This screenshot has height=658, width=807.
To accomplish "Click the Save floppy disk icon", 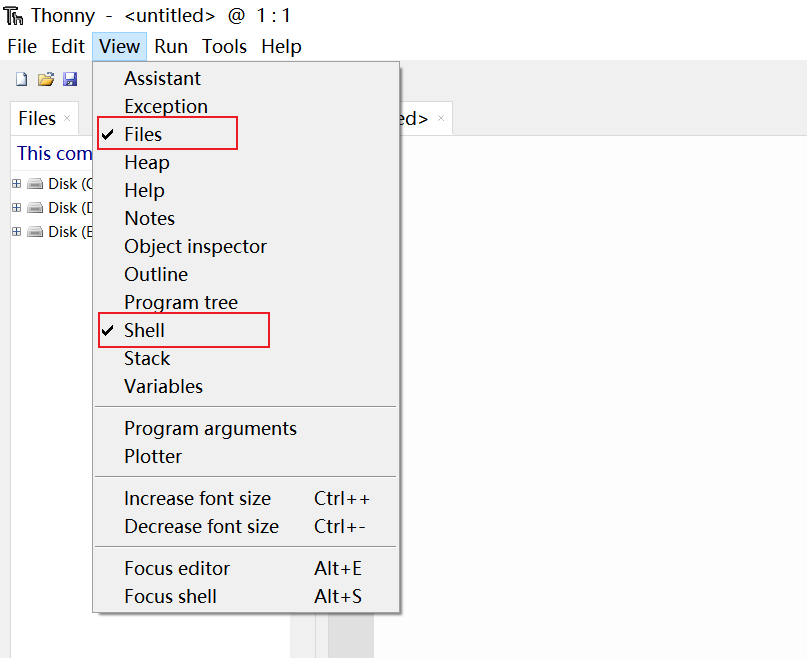I will (x=70, y=79).
